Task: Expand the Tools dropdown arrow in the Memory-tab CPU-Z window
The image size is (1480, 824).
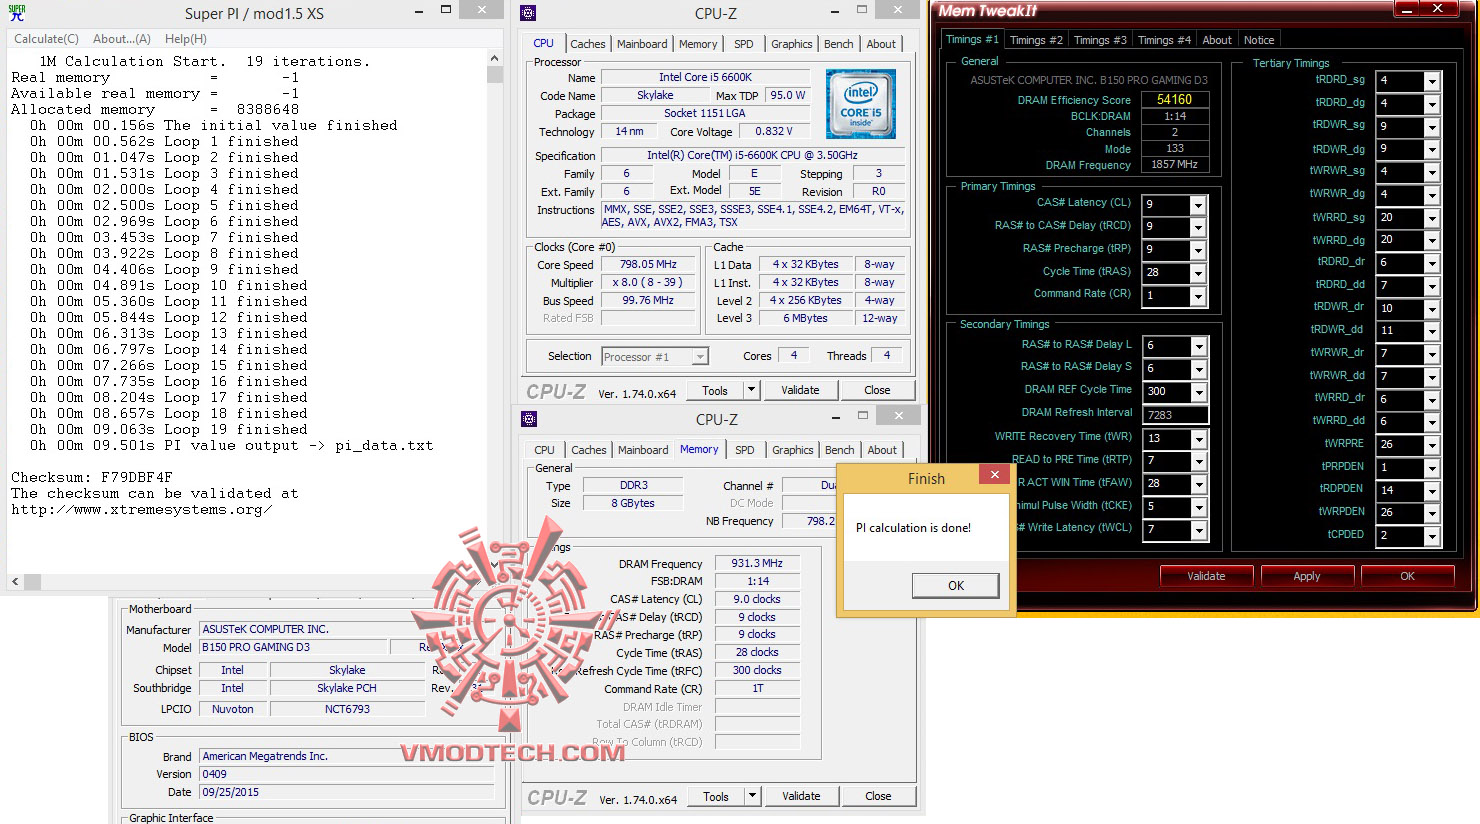Action: click(x=754, y=797)
